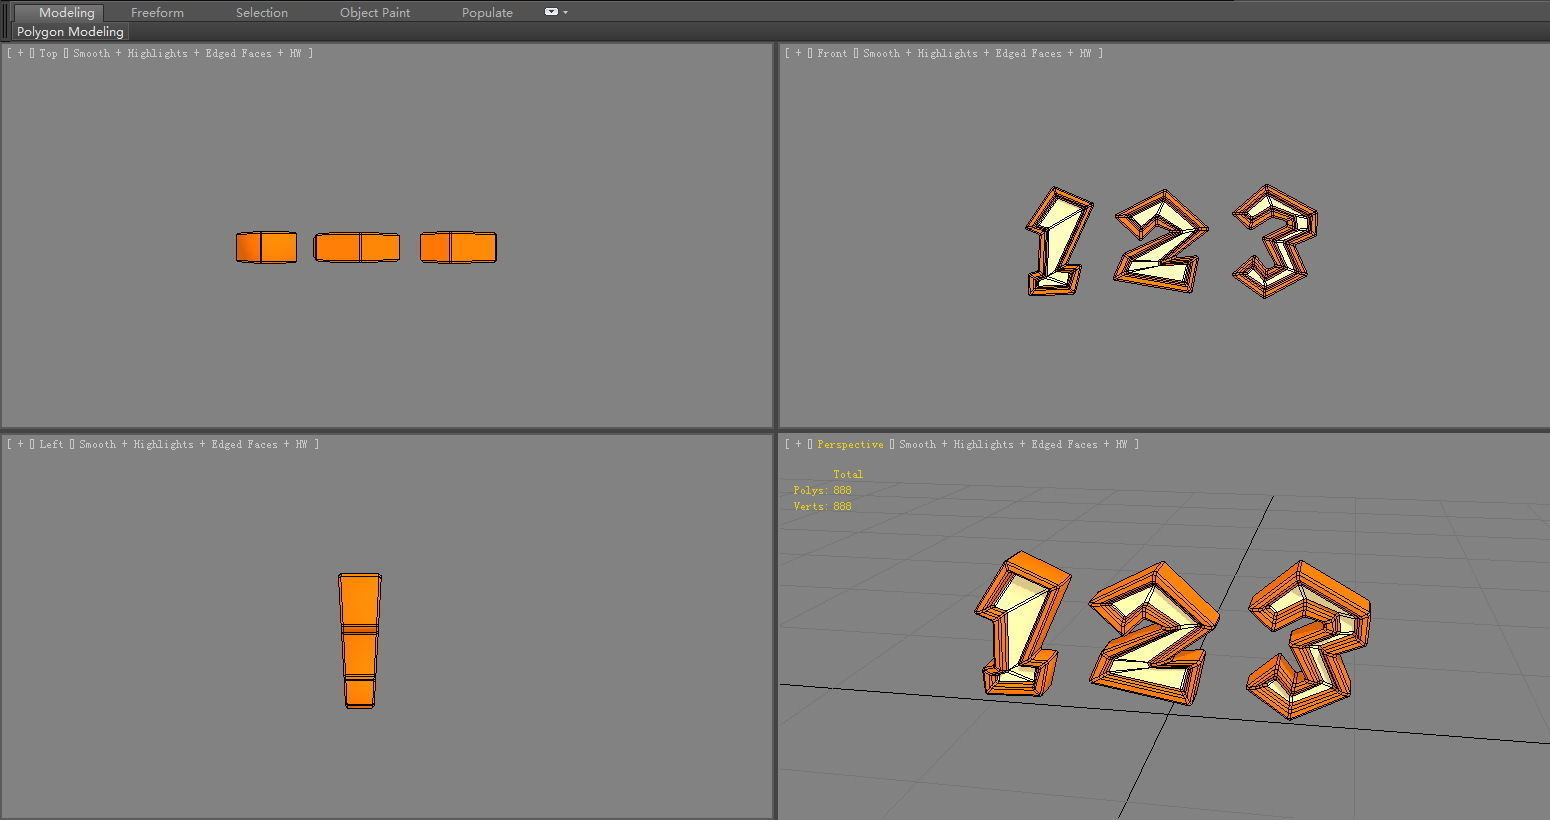Open the Left viewport shading label menu
The width and height of the screenshot is (1550, 820).
tap(193, 445)
